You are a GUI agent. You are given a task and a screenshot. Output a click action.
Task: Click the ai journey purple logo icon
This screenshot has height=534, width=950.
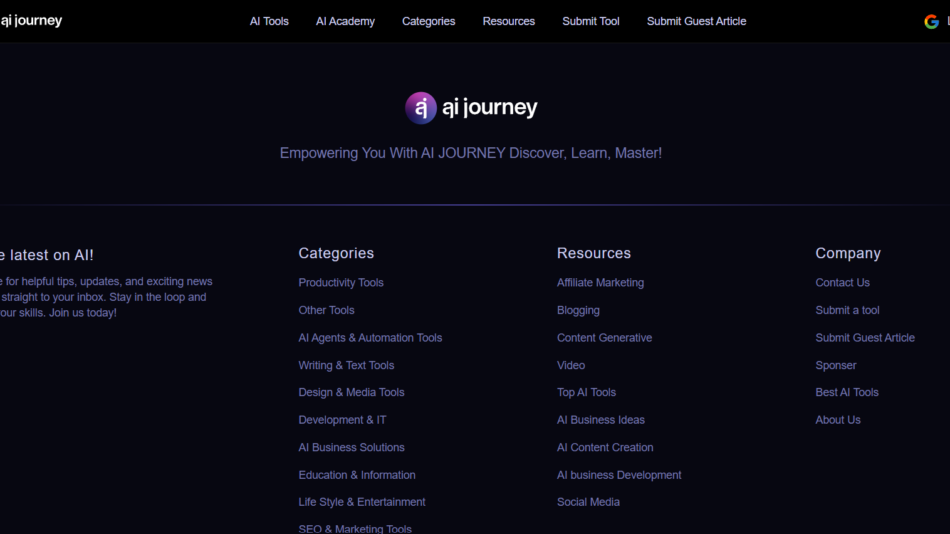pyautogui.click(x=420, y=108)
